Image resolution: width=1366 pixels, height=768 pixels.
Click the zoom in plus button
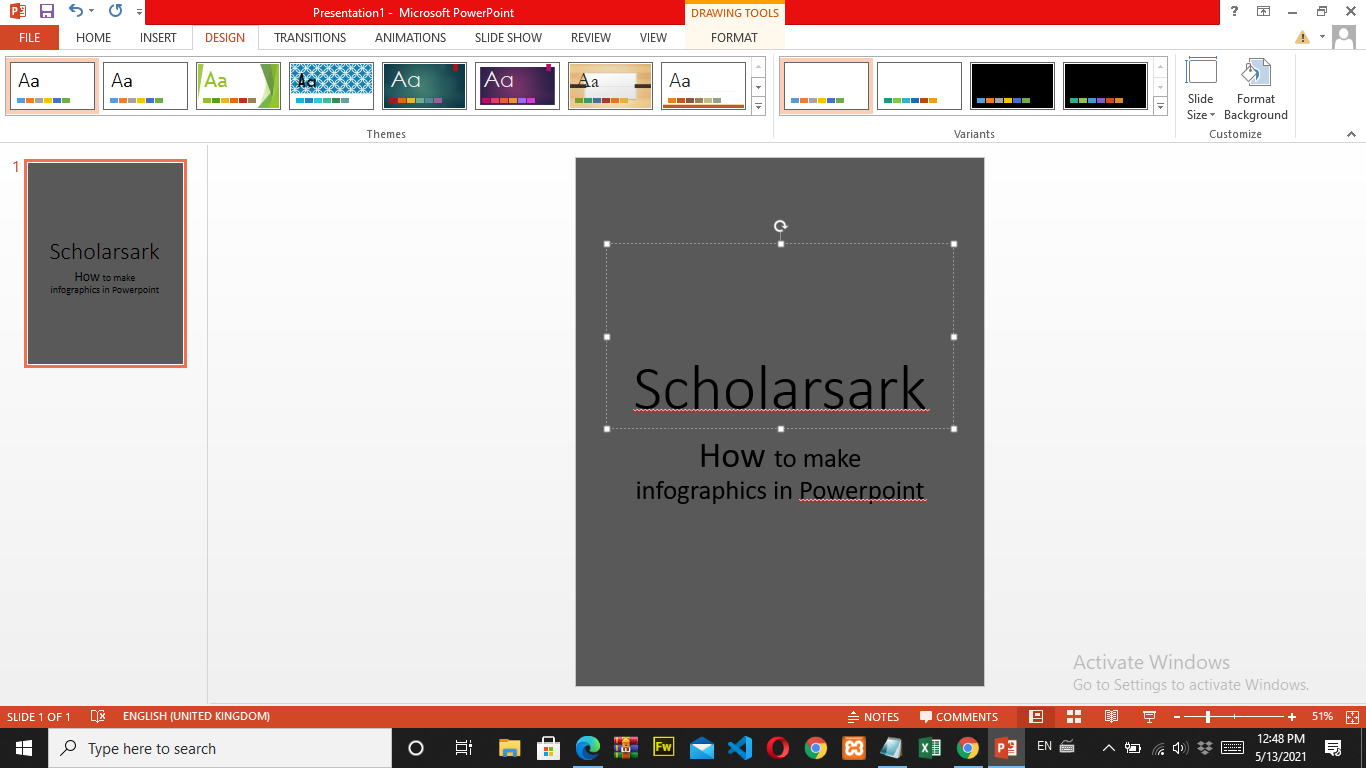(x=1292, y=717)
